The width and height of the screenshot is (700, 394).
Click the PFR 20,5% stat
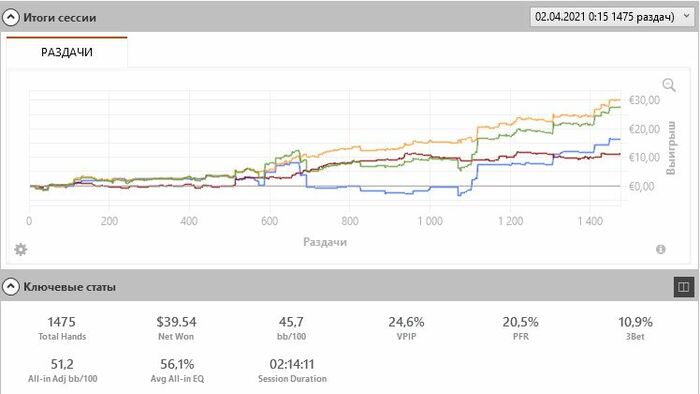pyautogui.click(x=521, y=328)
